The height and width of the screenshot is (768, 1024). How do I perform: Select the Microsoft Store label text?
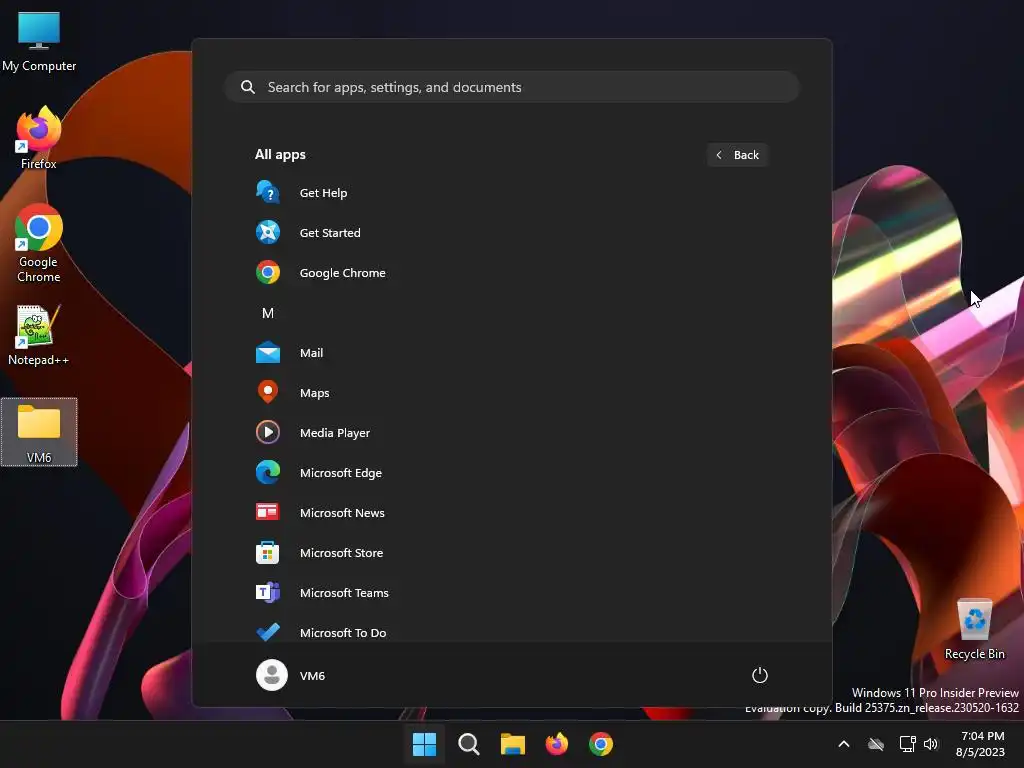[x=342, y=552]
